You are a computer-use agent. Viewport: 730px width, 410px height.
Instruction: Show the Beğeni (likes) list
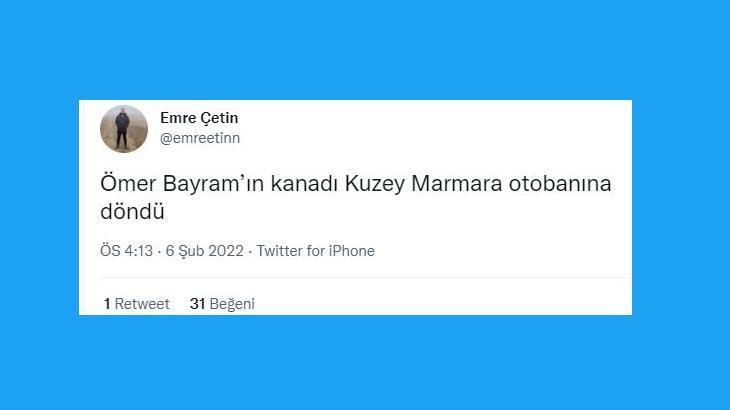232,304
